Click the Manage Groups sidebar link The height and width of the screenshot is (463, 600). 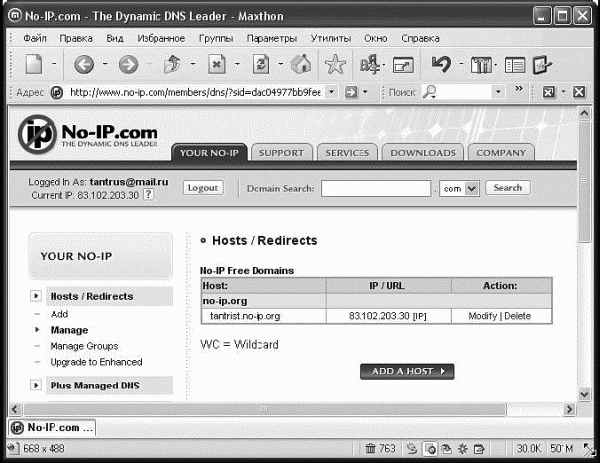(x=84, y=346)
